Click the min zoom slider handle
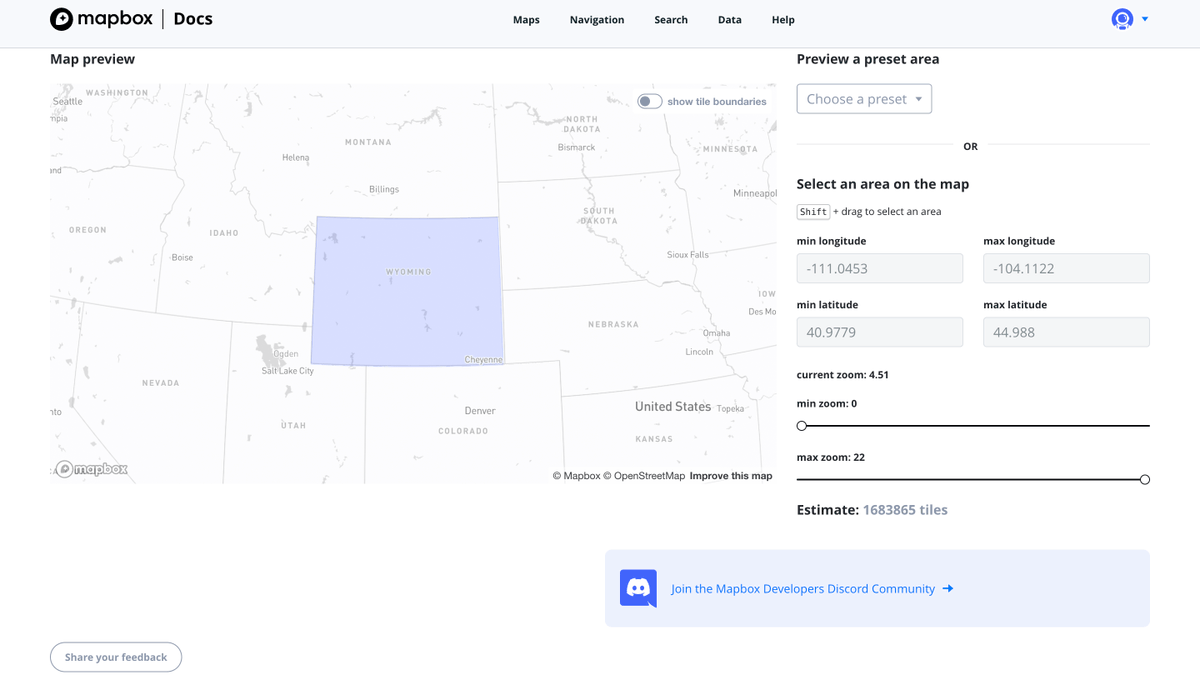Image resolution: width=1200 pixels, height=675 pixels. point(802,426)
